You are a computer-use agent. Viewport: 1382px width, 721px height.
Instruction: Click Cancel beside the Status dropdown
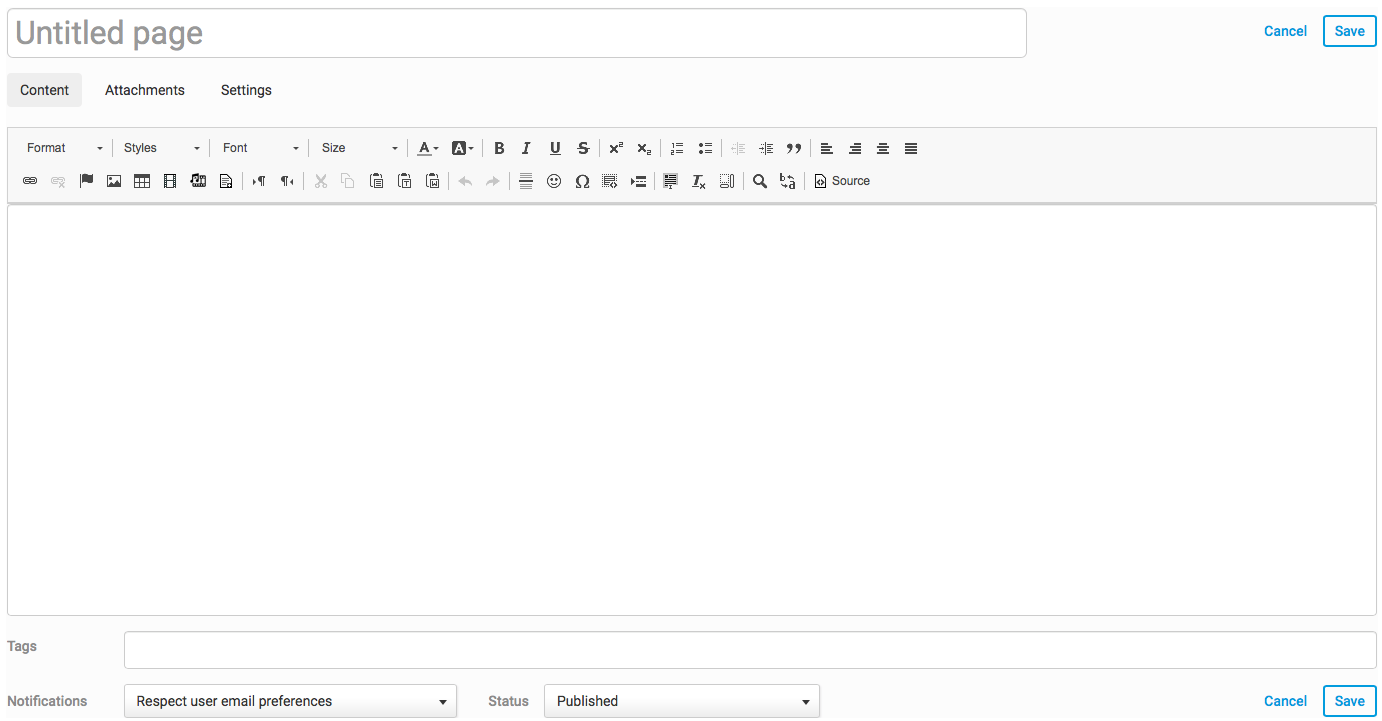(1285, 701)
